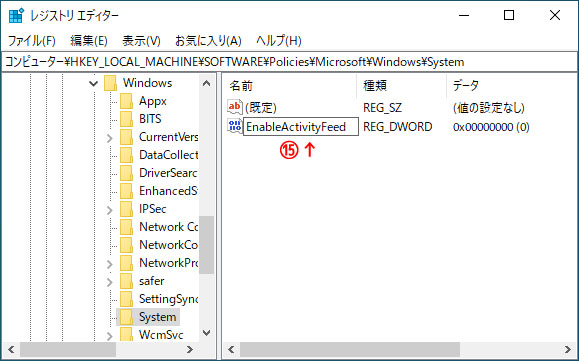Click the DriverSearc folder icon

click(x=126, y=173)
